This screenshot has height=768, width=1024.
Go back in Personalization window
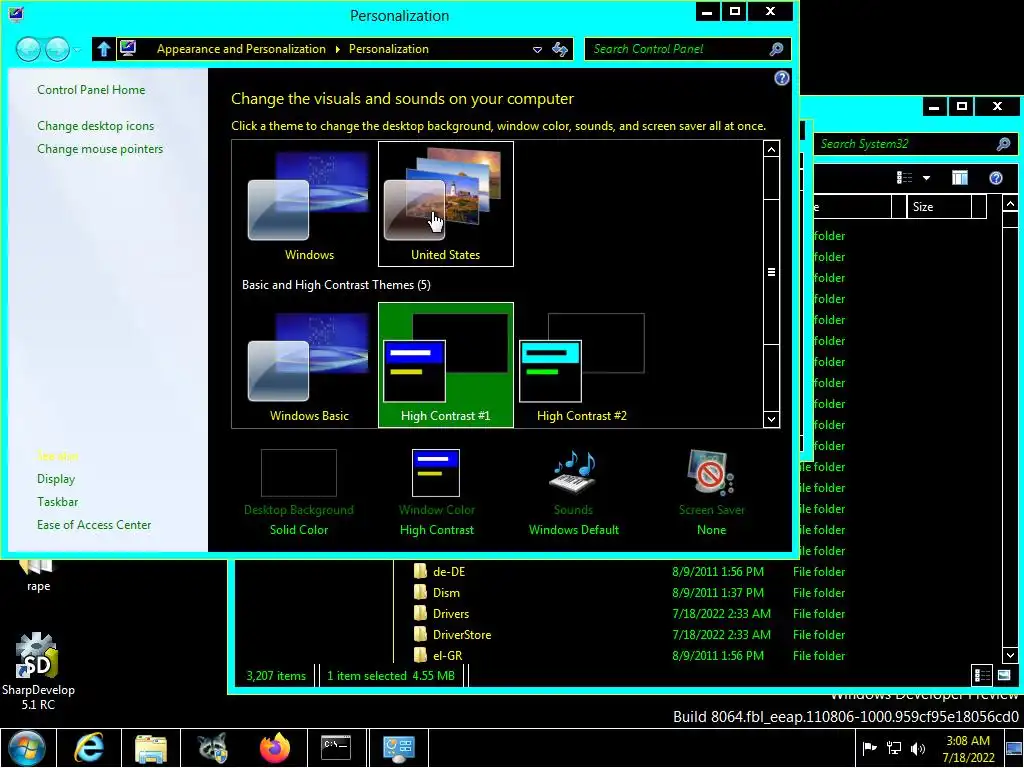pyautogui.click(x=28, y=49)
